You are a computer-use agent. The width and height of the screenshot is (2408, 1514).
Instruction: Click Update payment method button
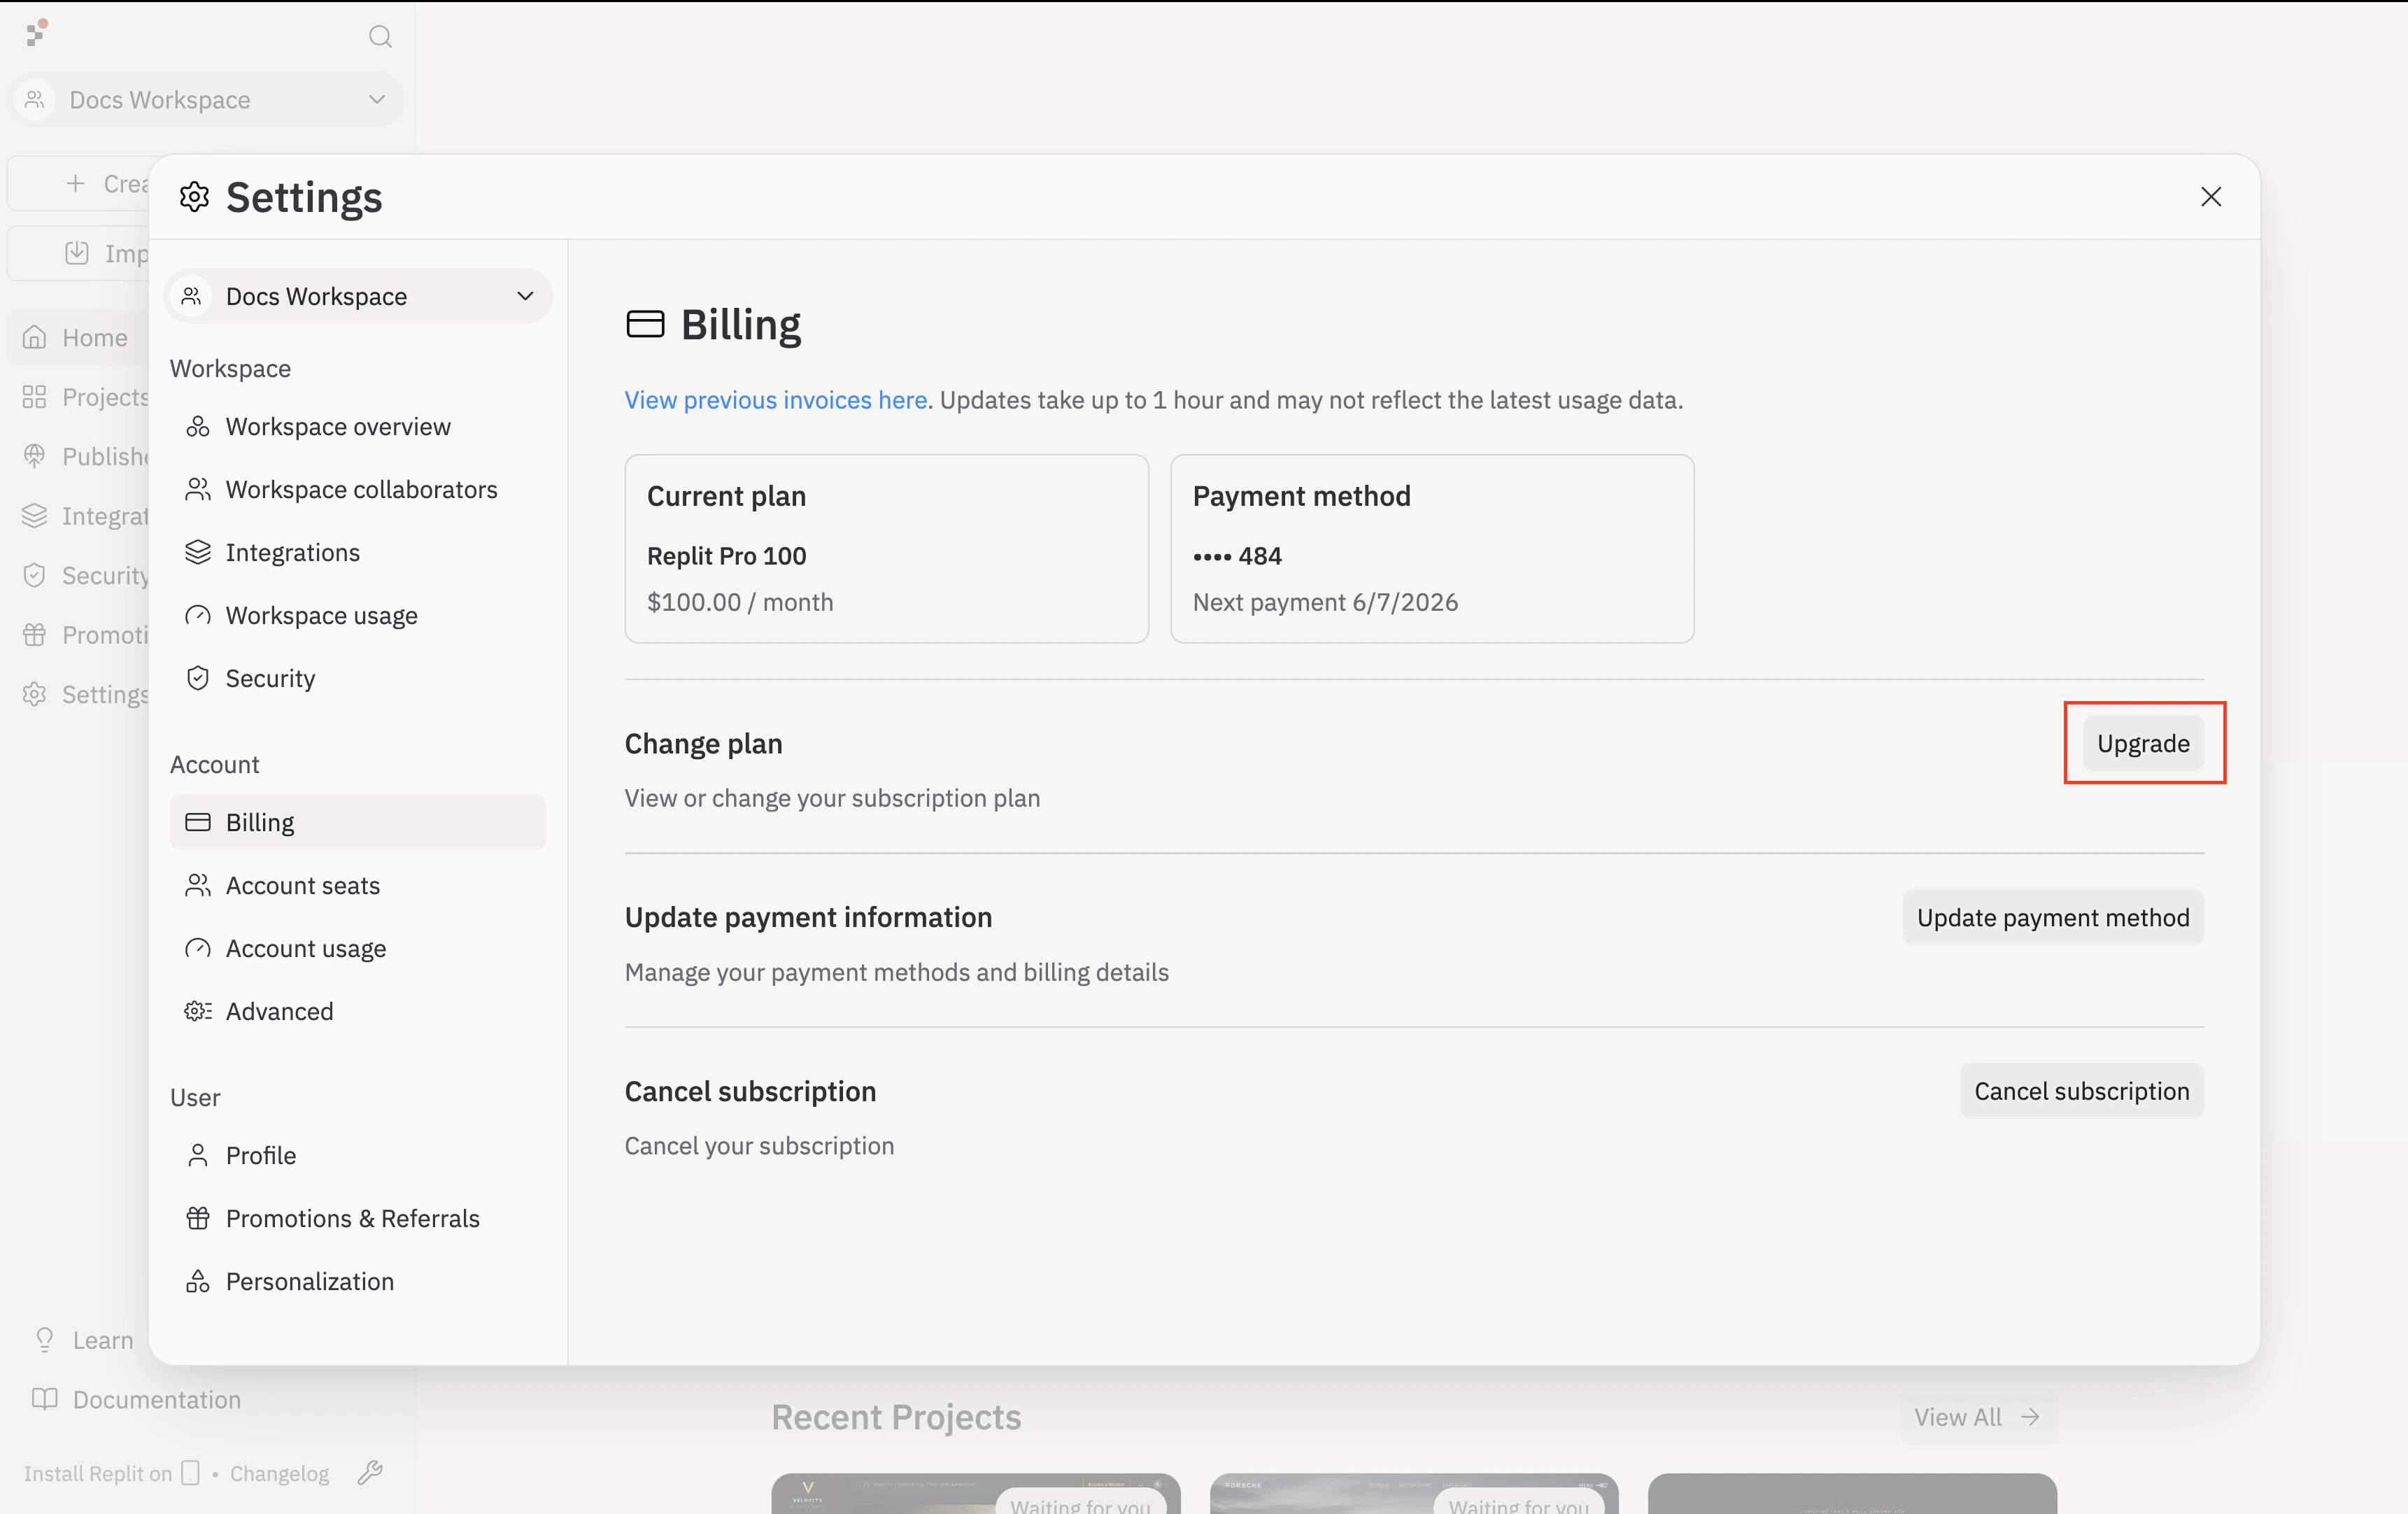coord(2053,918)
